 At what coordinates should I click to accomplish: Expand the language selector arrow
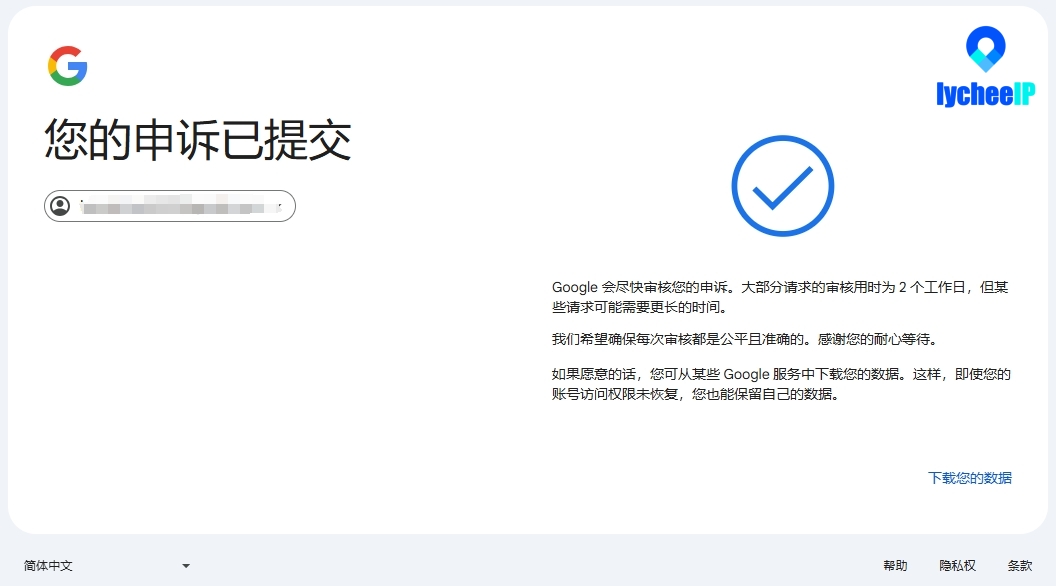click(x=186, y=566)
